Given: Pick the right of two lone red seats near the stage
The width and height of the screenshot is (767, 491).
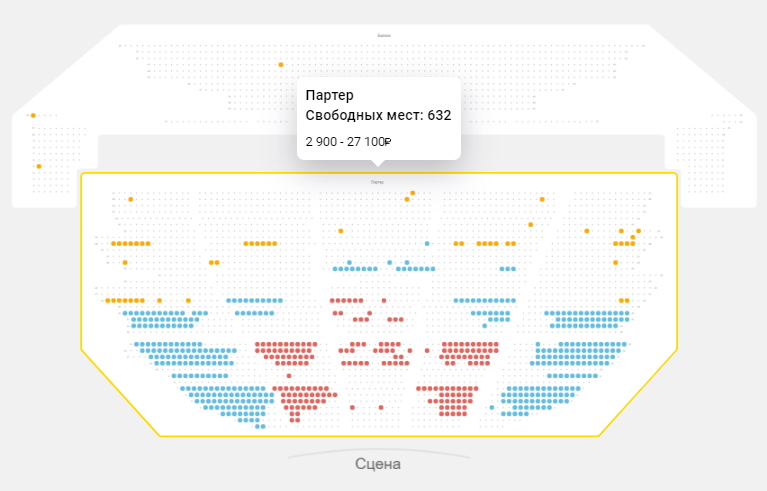Looking at the screenshot, I should (x=381, y=408).
